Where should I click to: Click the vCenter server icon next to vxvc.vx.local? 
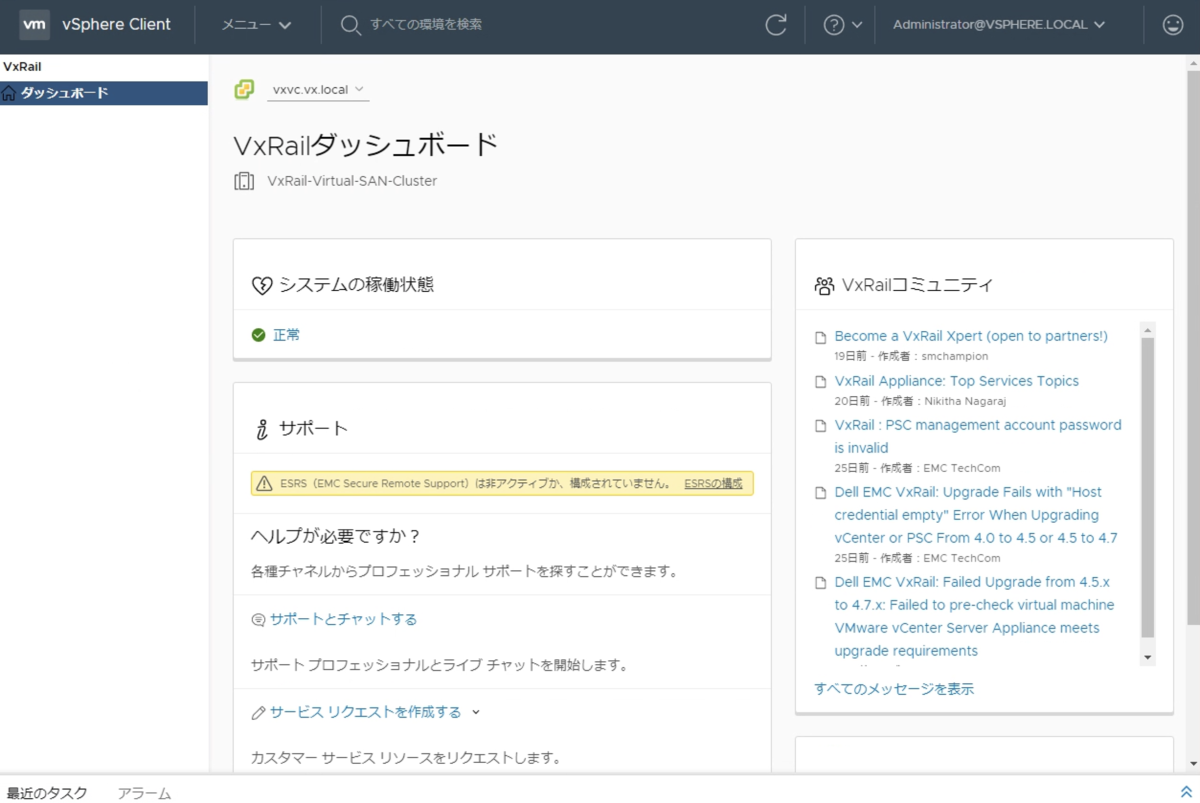point(244,89)
